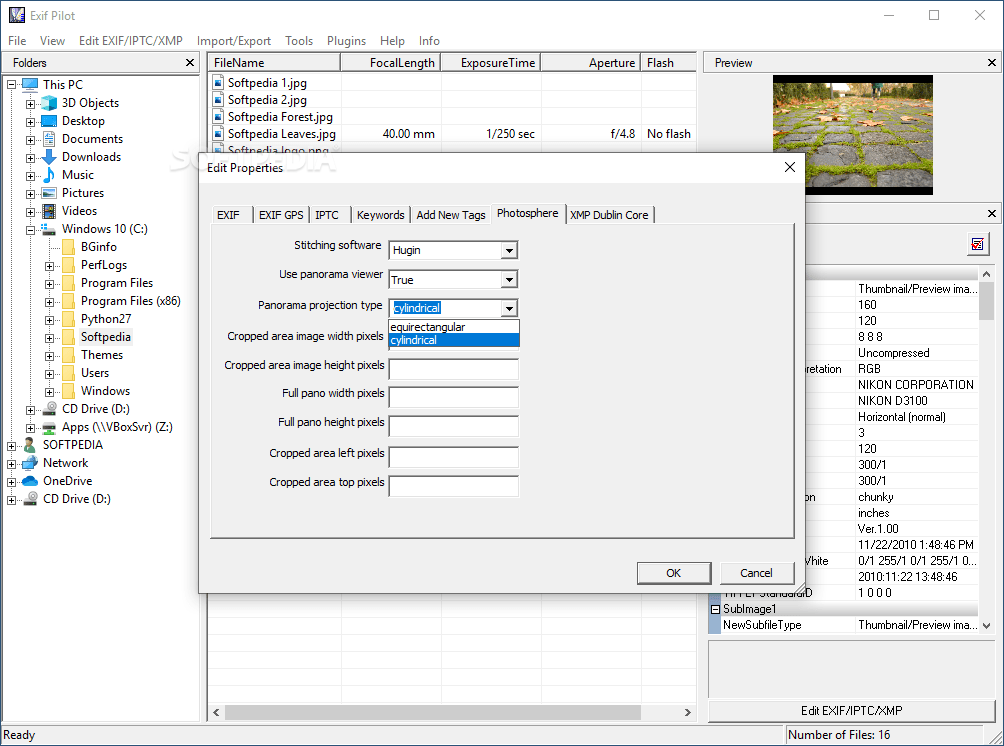Confirm with the OK button
The width and height of the screenshot is (1004, 746).
pyautogui.click(x=674, y=573)
